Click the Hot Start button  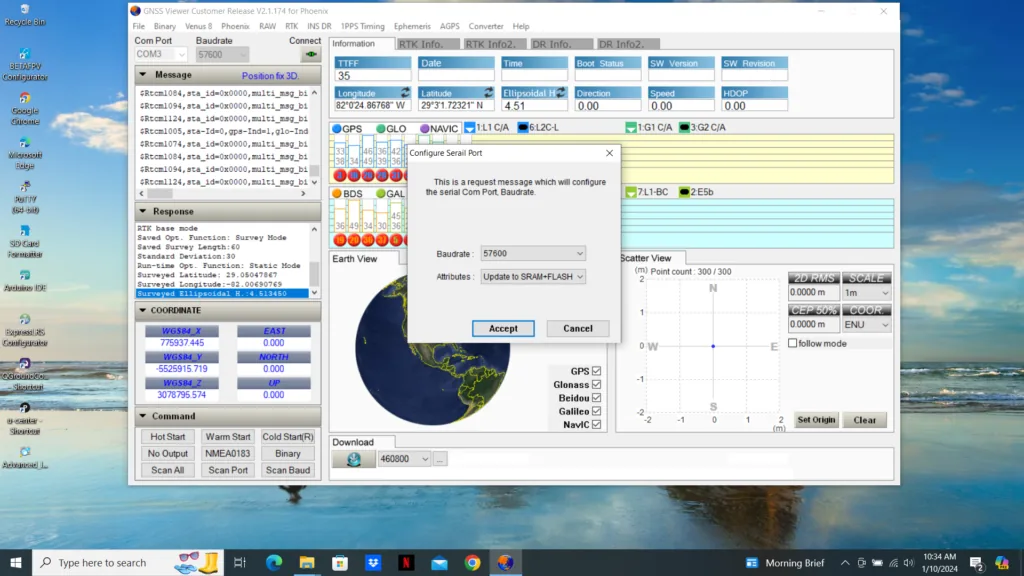[x=168, y=437]
